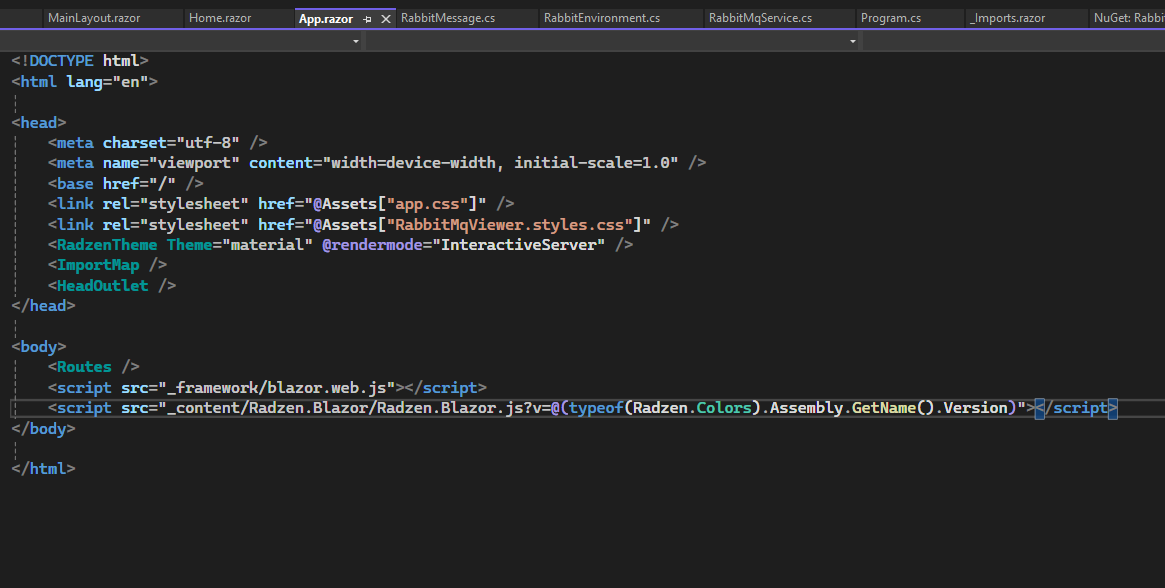Click the "material" Theme value
Viewport: 1165px width, 588px height.
coord(267,245)
